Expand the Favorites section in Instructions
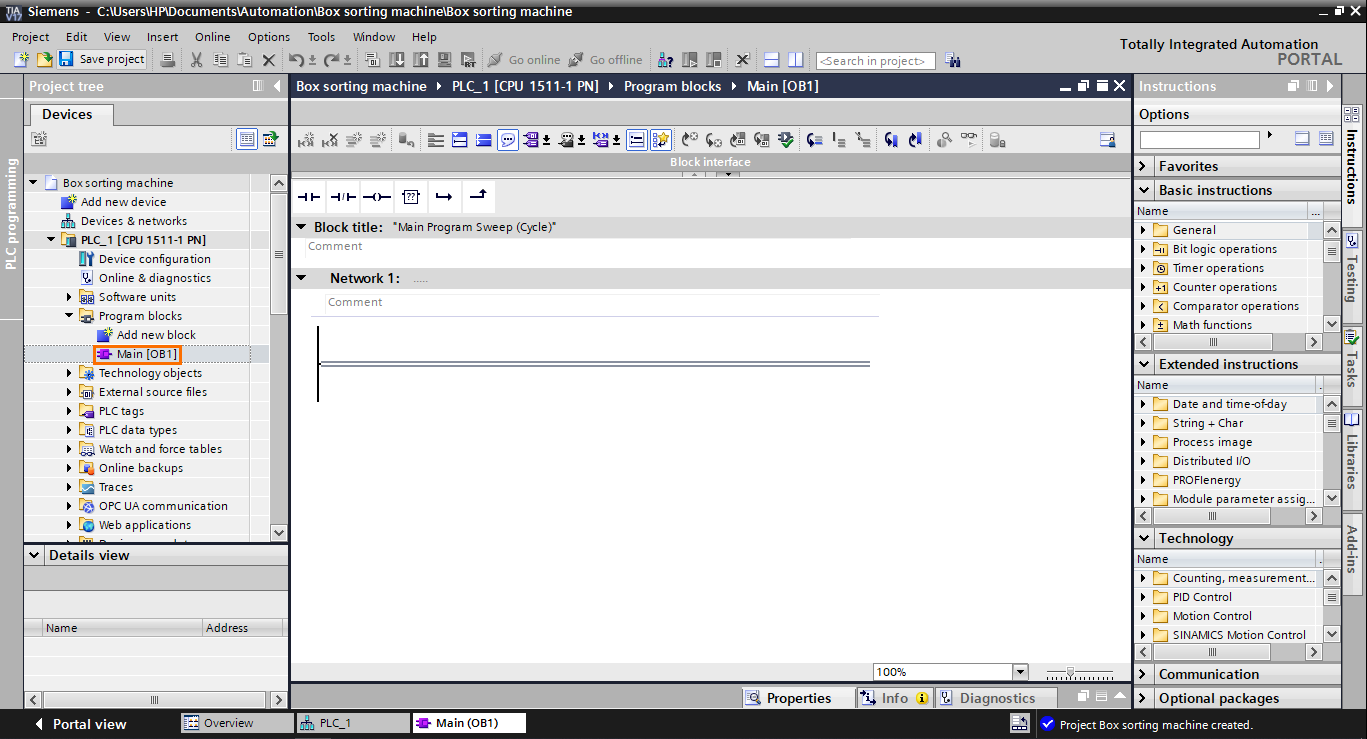 point(1145,166)
